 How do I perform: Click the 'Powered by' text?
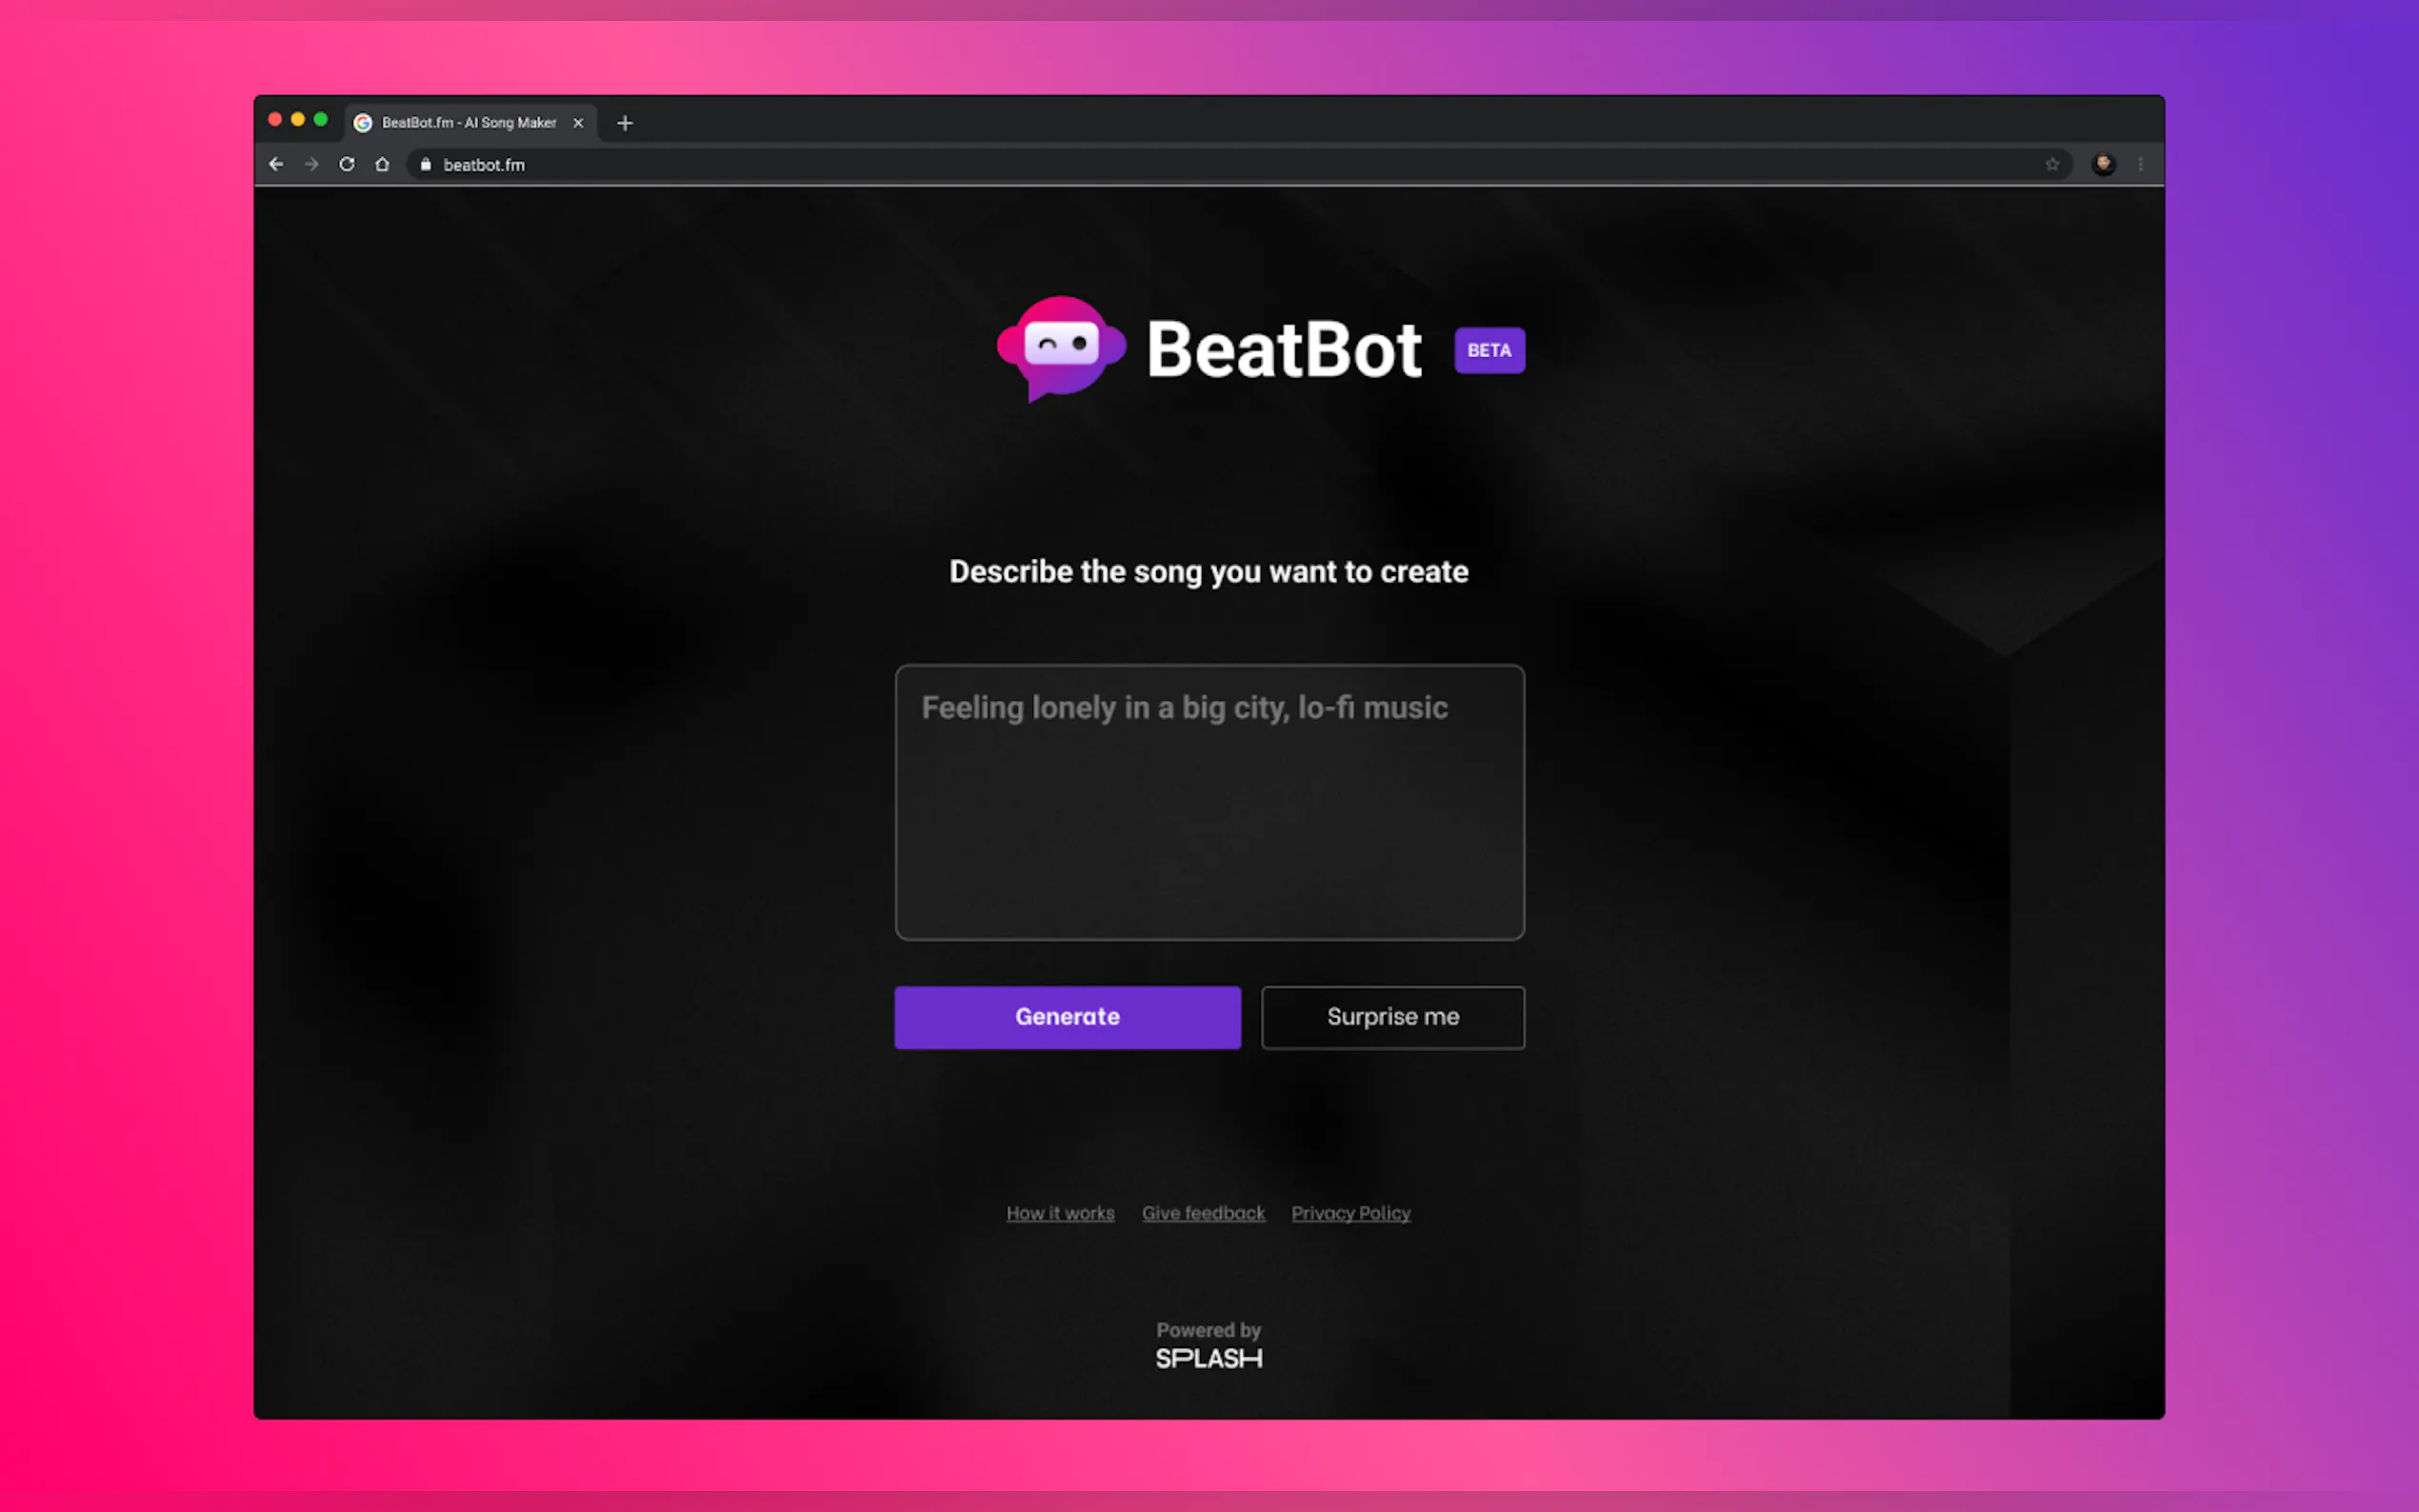point(1209,1330)
